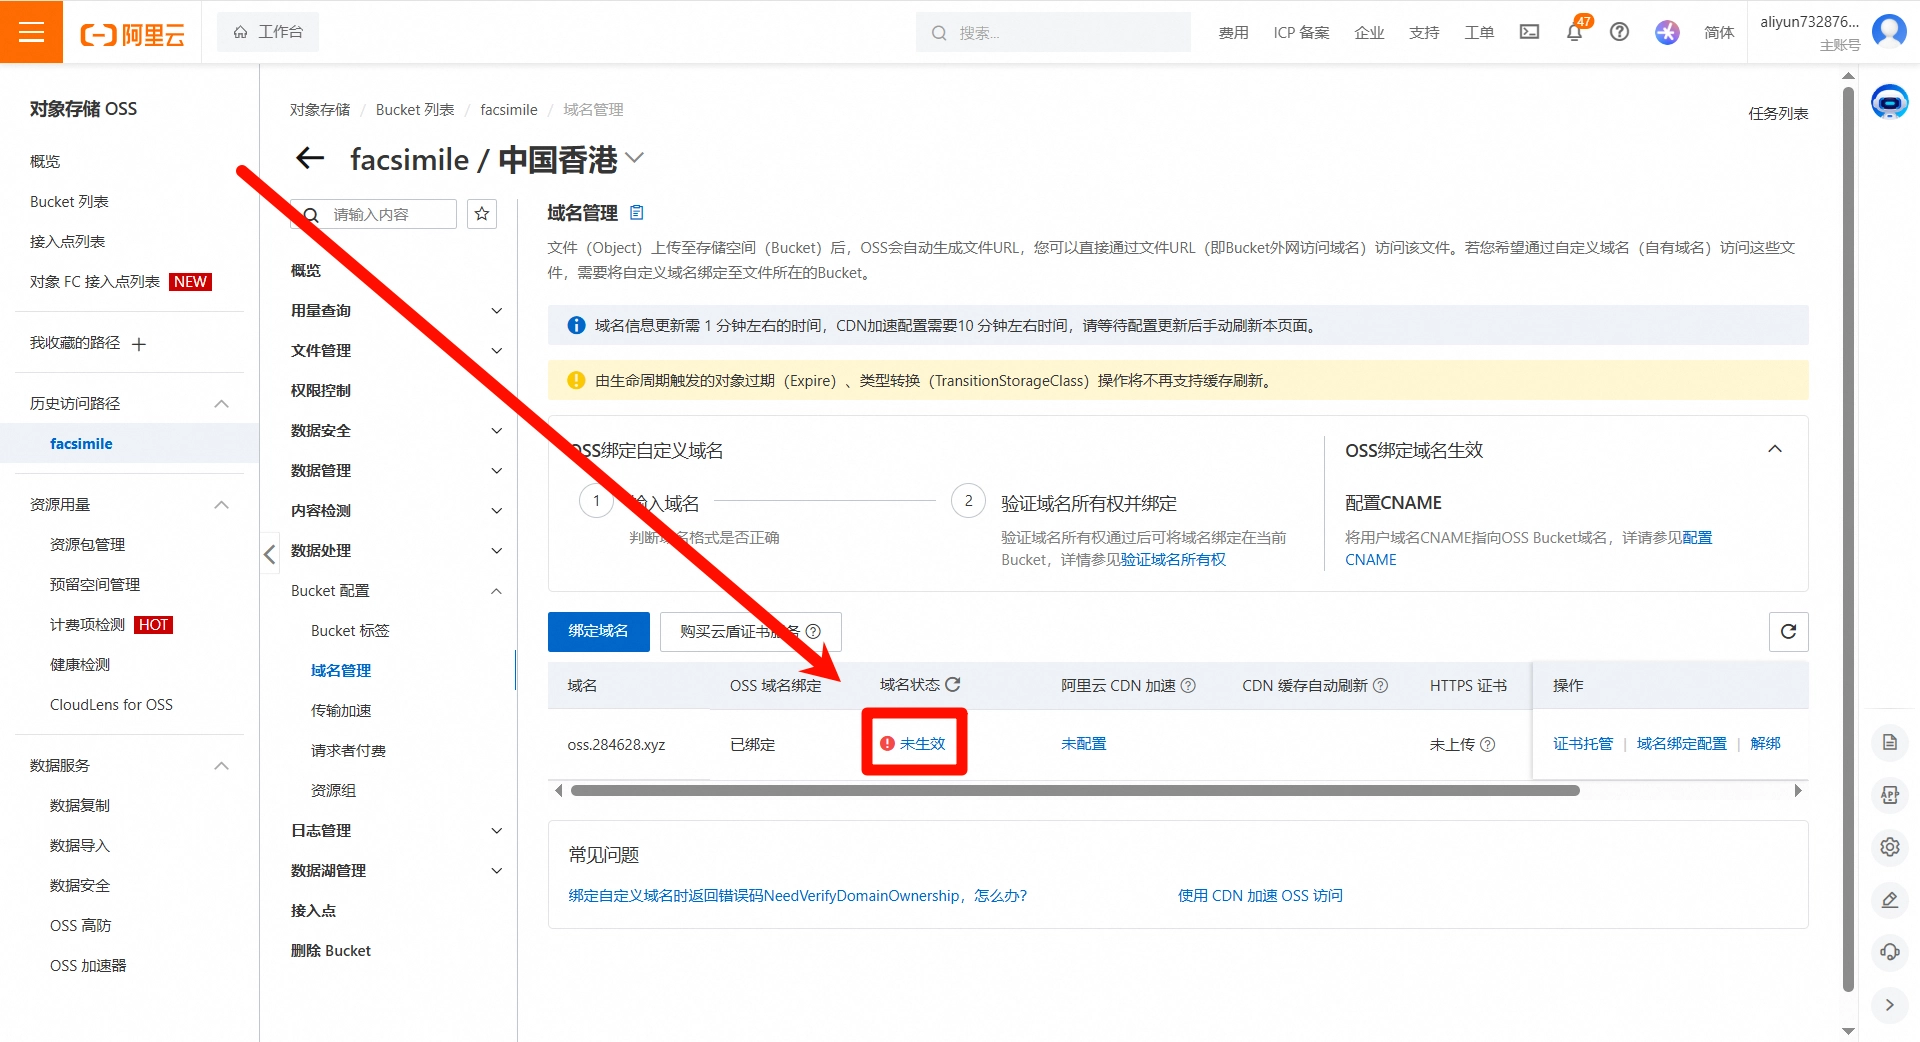Image resolution: width=1920 pixels, height=1042 pixels.
Task: Show help for Aliyun CDN acceleration
Action: tap(1188, 685)
